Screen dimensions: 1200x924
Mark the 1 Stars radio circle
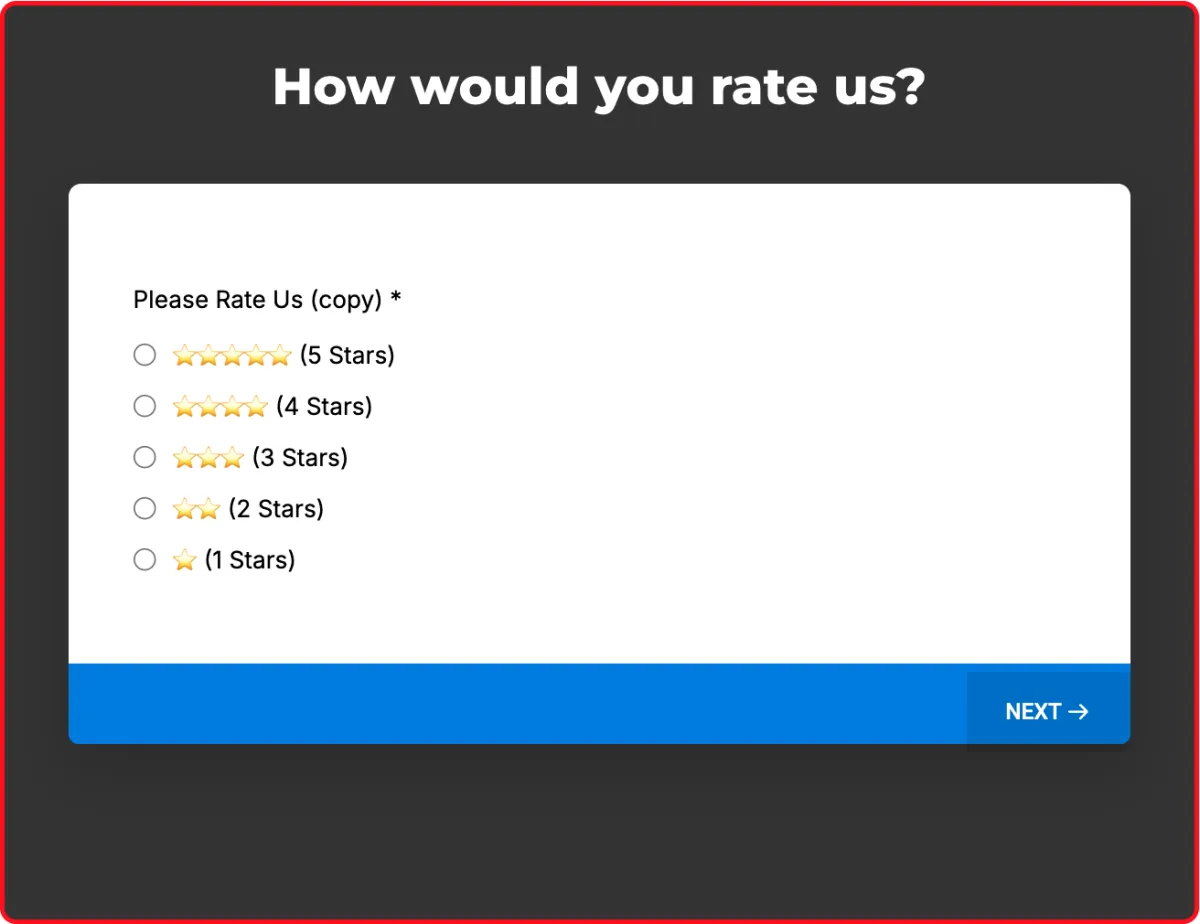coord(145,559)
